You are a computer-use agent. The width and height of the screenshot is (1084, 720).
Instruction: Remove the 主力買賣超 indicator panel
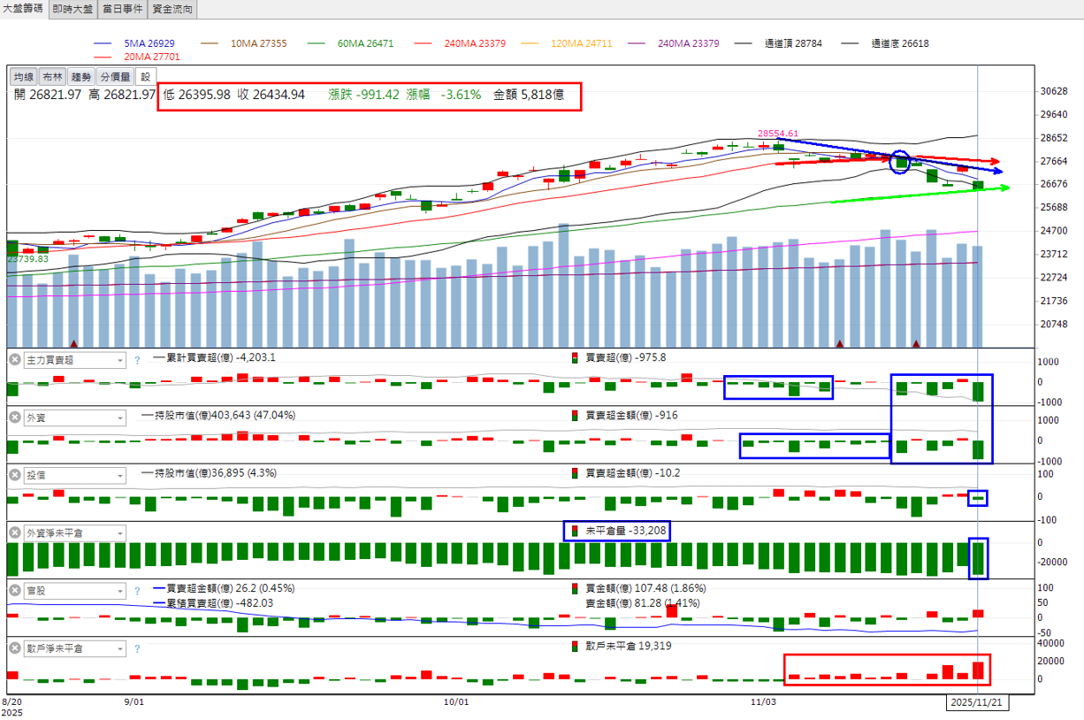tap(15, 360)
